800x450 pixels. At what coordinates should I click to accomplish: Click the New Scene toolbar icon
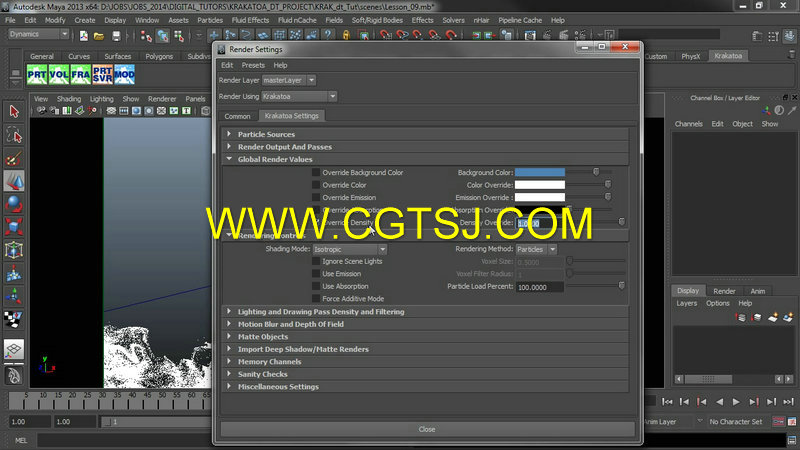click(84, 35)
